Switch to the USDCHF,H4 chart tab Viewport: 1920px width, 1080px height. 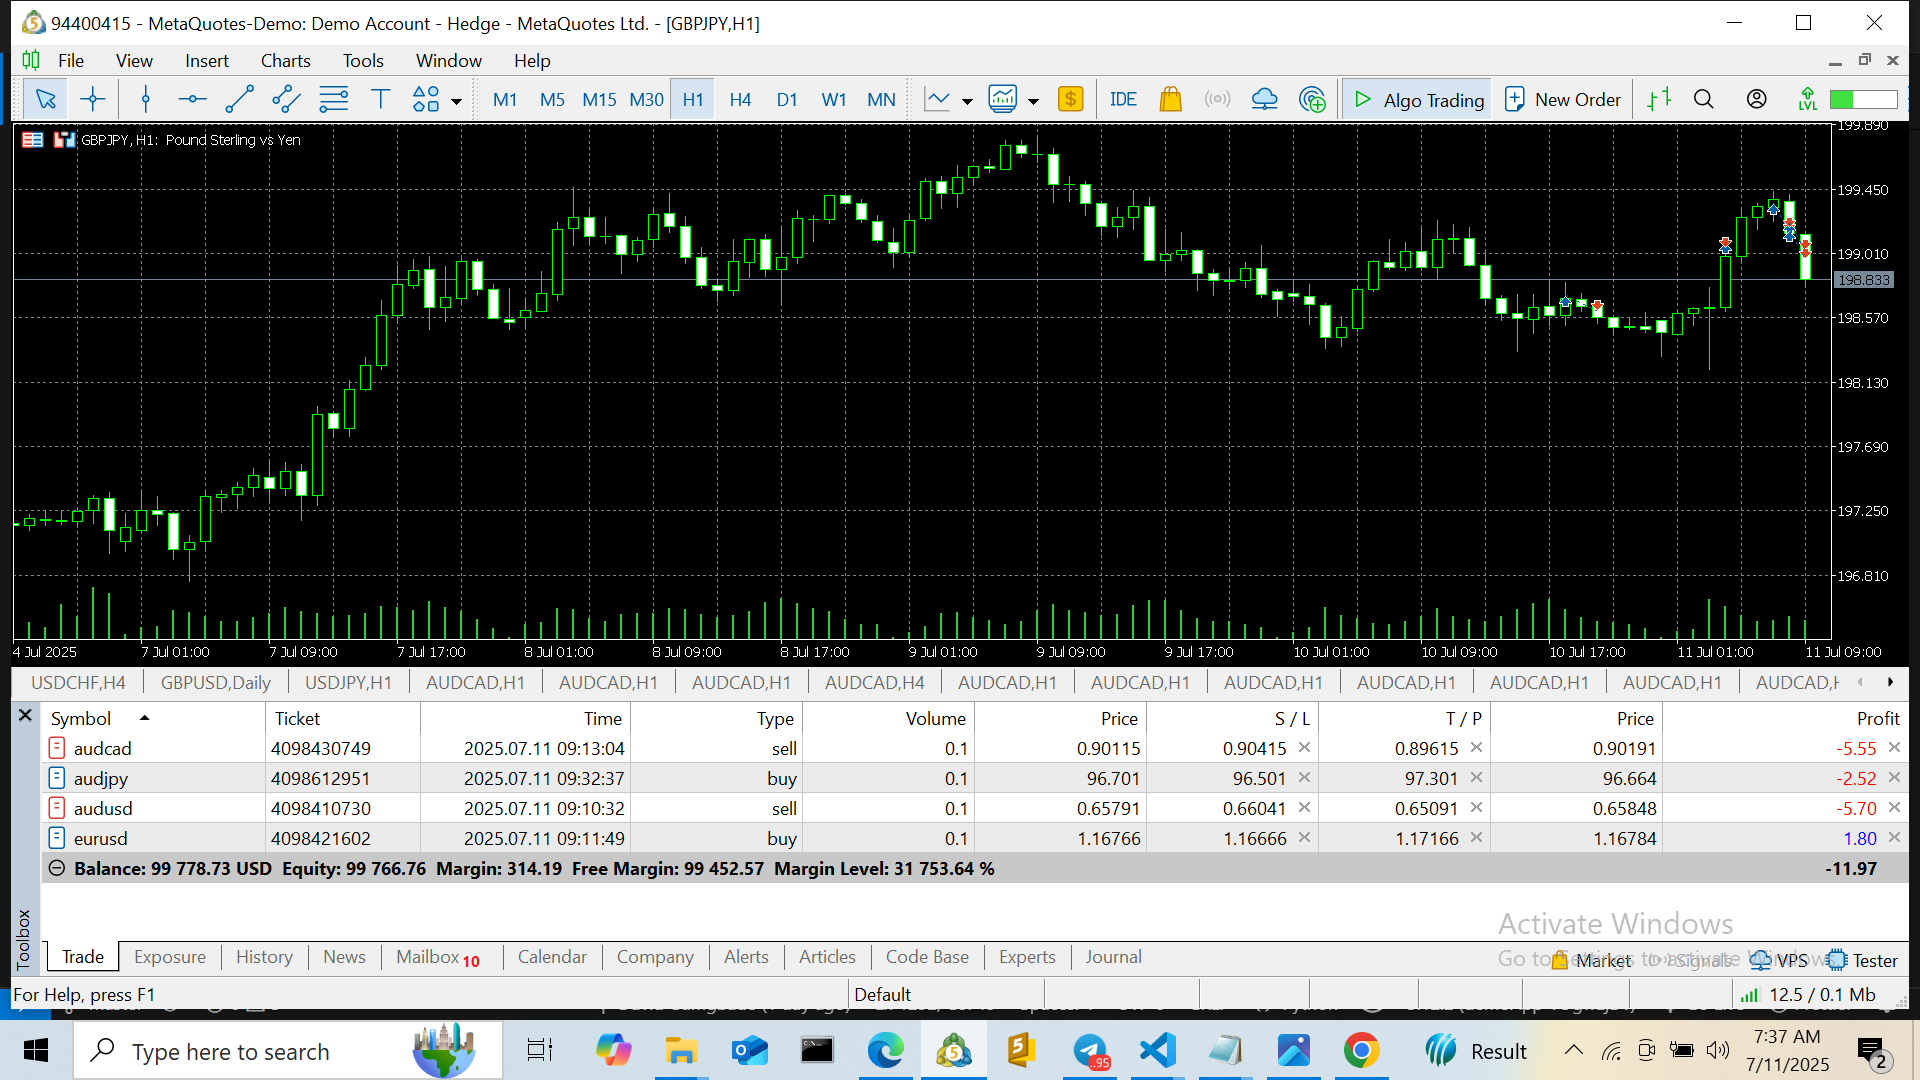(78, 683)
